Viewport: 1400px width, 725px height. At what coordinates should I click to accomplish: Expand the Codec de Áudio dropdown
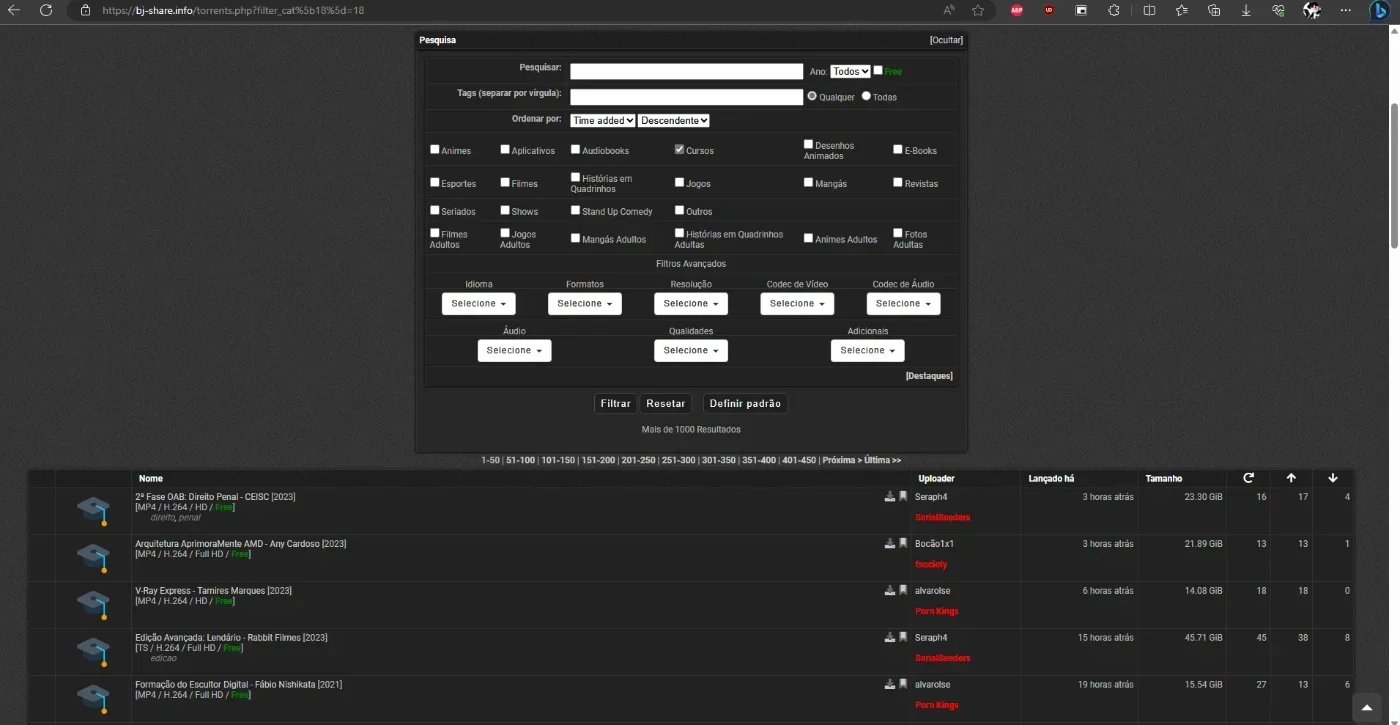pyautogui.click(x=903, y=303)
